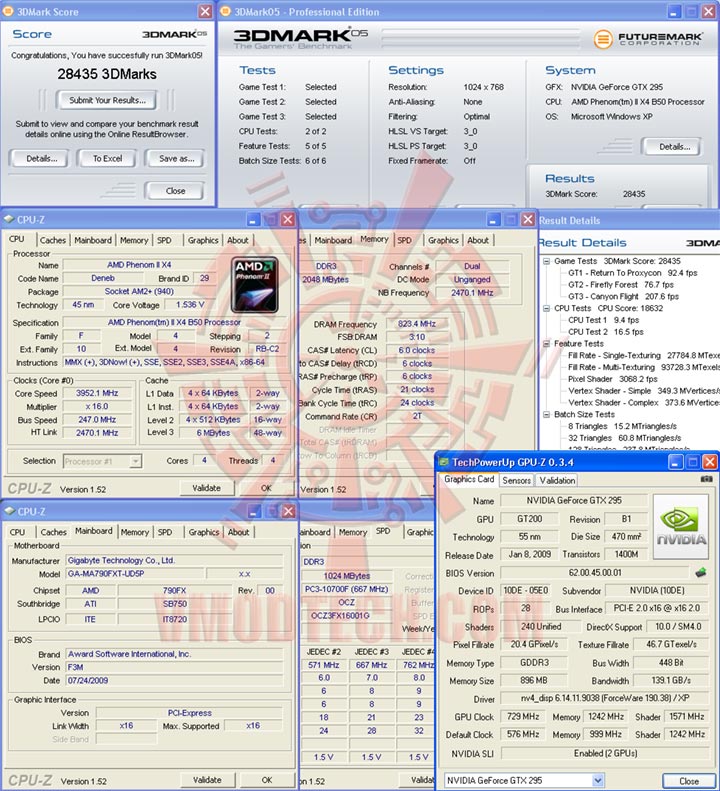
Task: Click the Close button in GPU-Z
Action: (688, 780)
